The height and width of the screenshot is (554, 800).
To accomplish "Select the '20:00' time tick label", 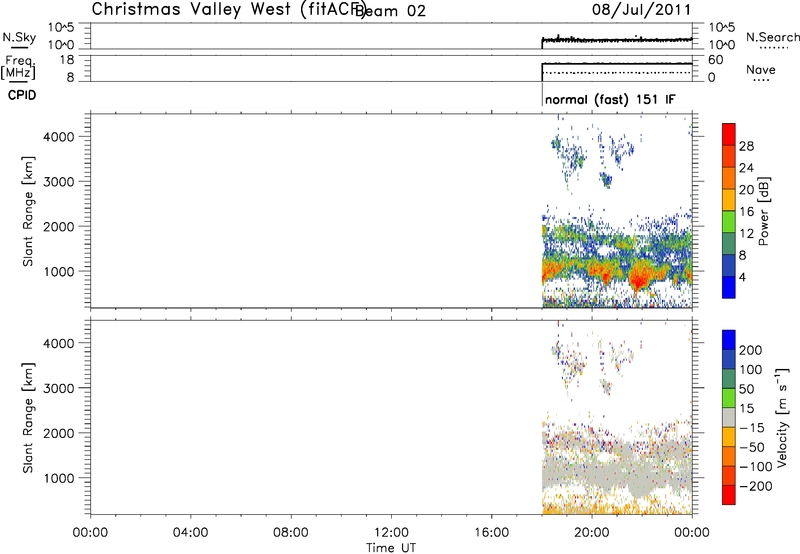I will [x=592, y=533].
